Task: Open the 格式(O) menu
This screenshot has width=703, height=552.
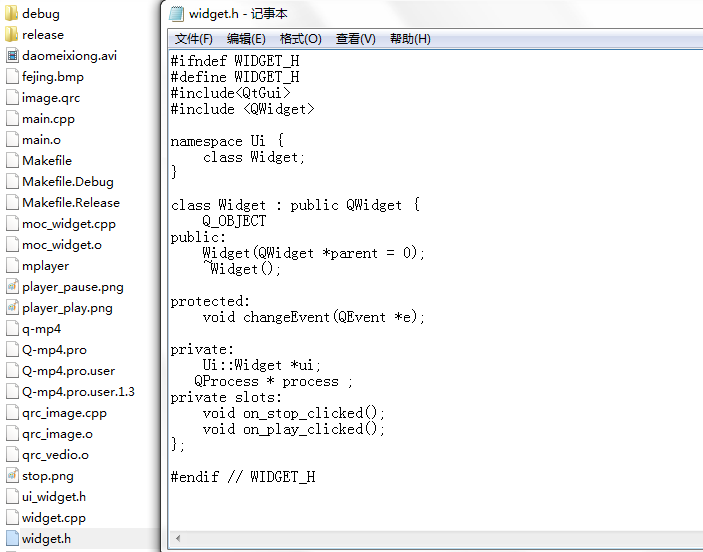Action: tap(300, 39)
